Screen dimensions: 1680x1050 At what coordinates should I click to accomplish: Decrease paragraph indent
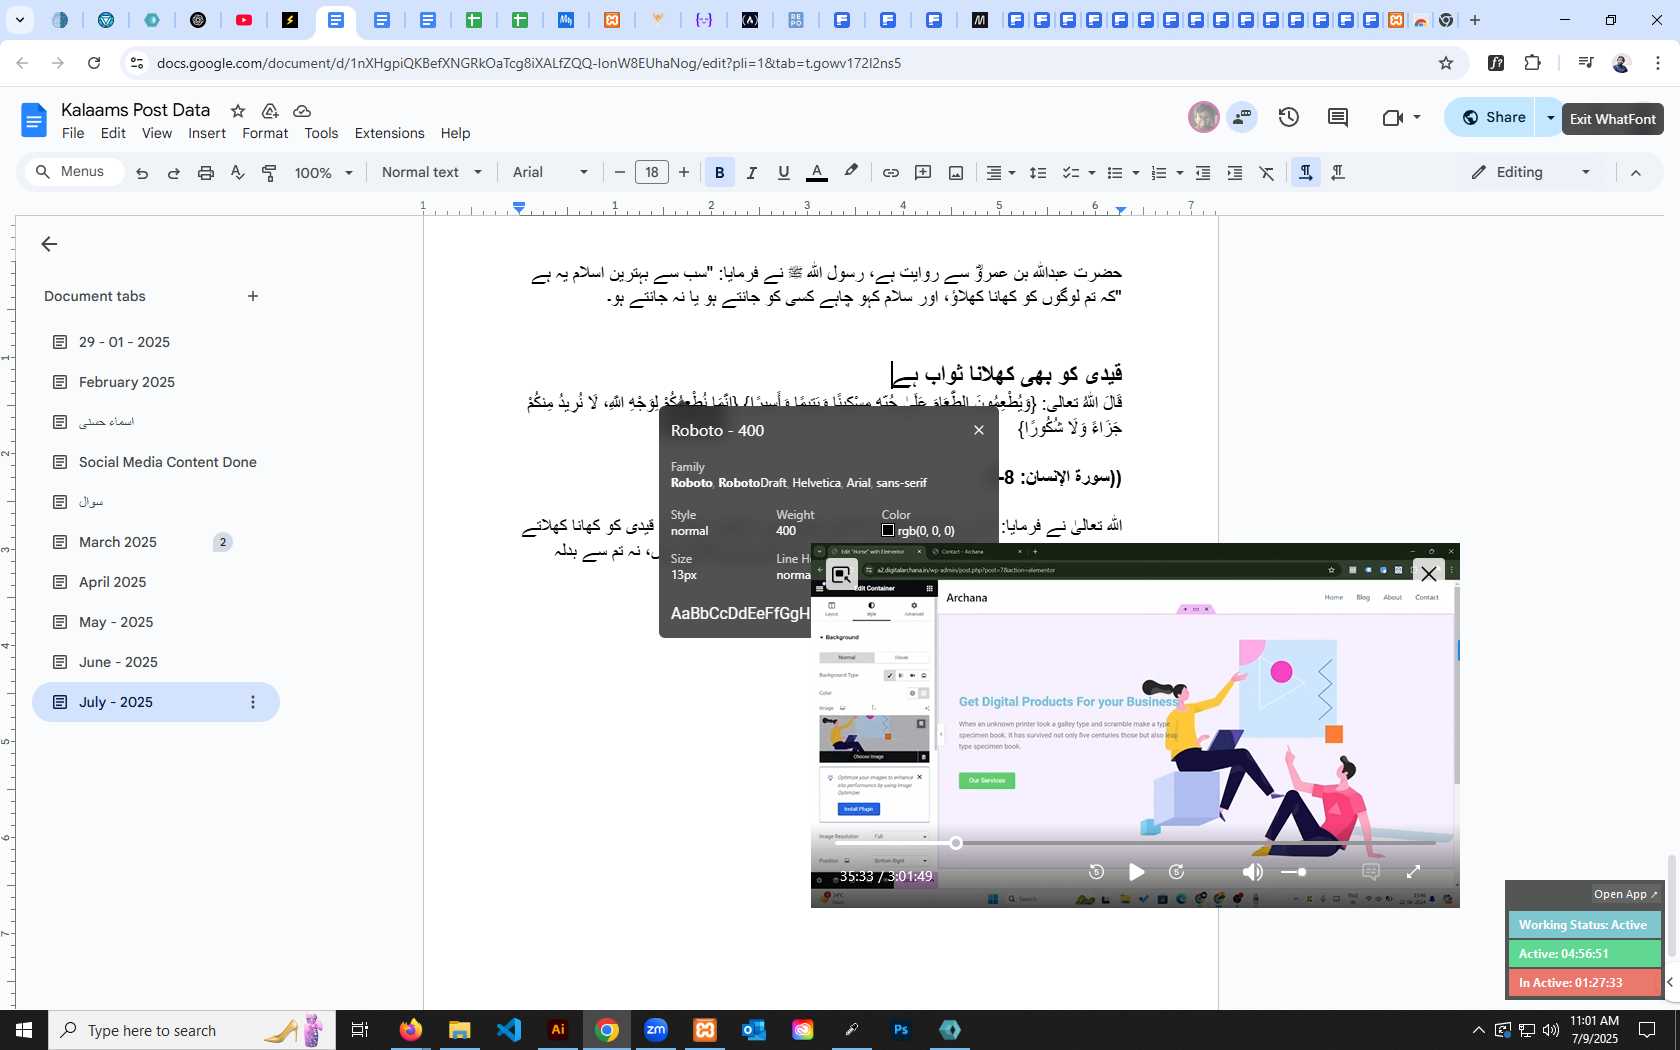point(1203,173)
